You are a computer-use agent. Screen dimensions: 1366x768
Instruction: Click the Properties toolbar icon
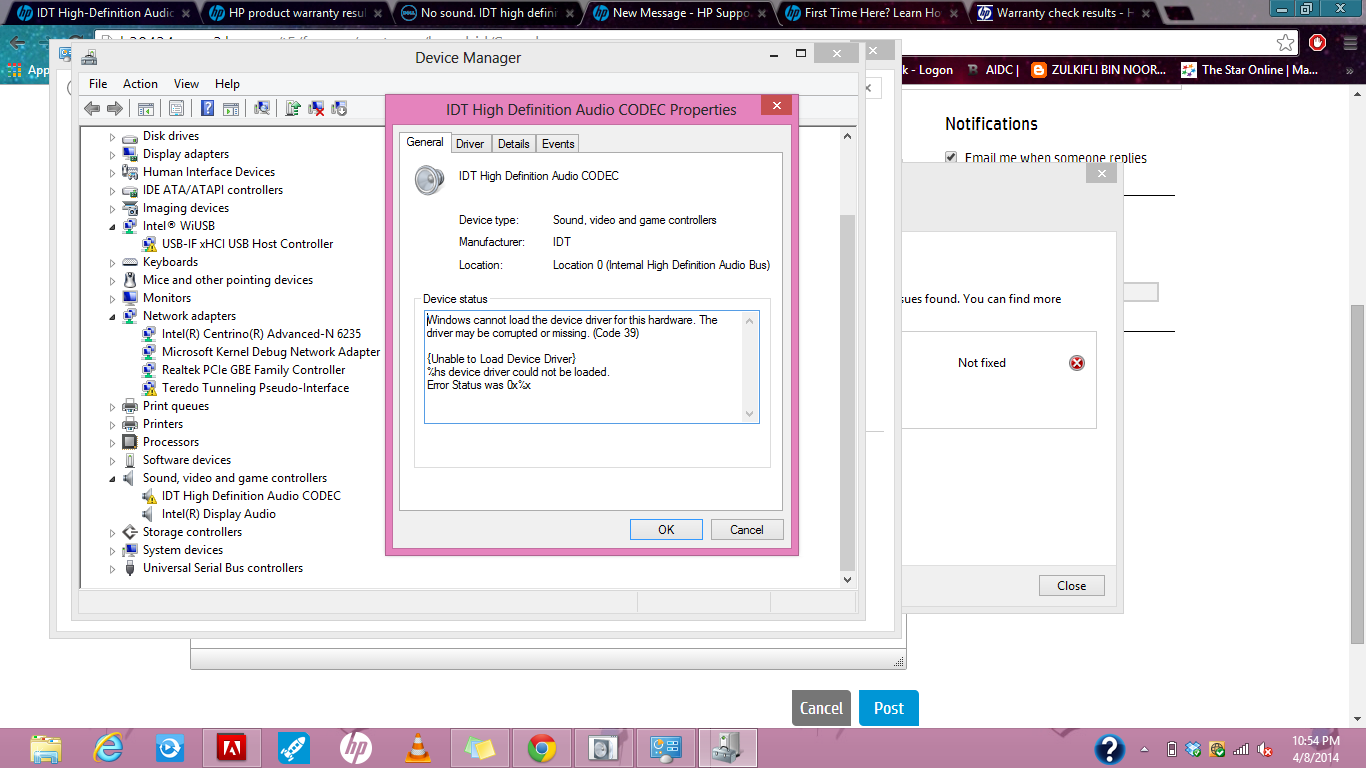pos(176,109)
